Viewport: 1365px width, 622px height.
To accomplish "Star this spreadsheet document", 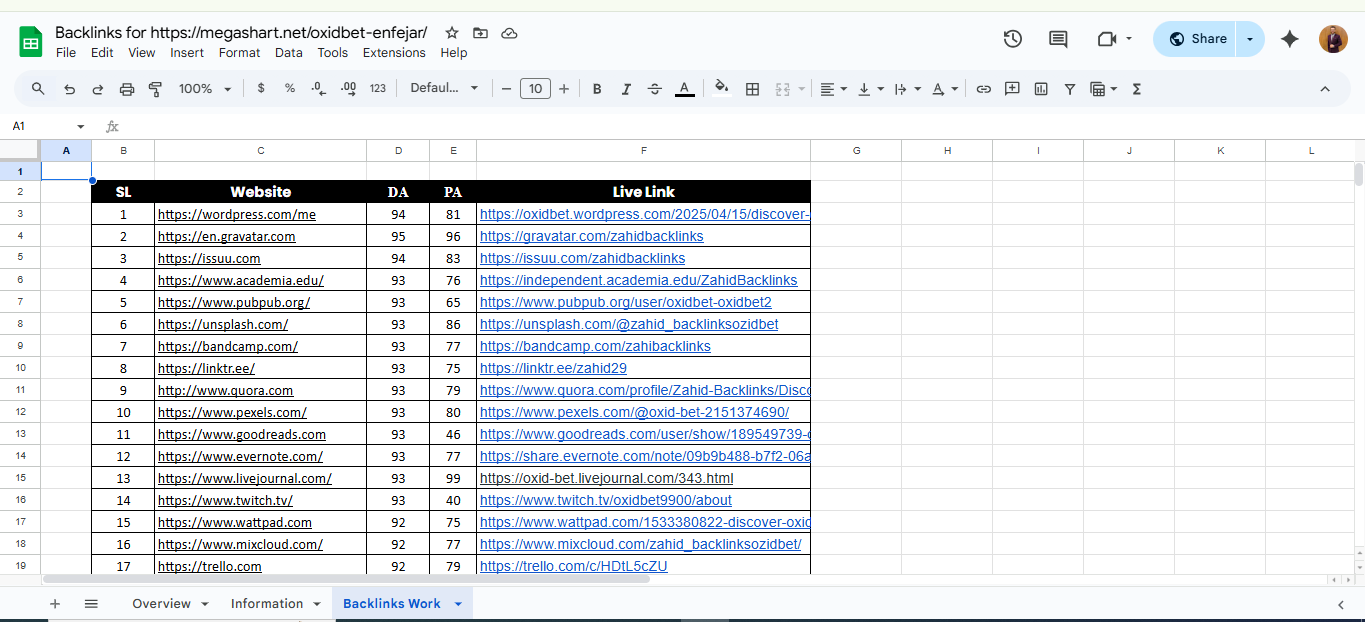I will 452,33.
